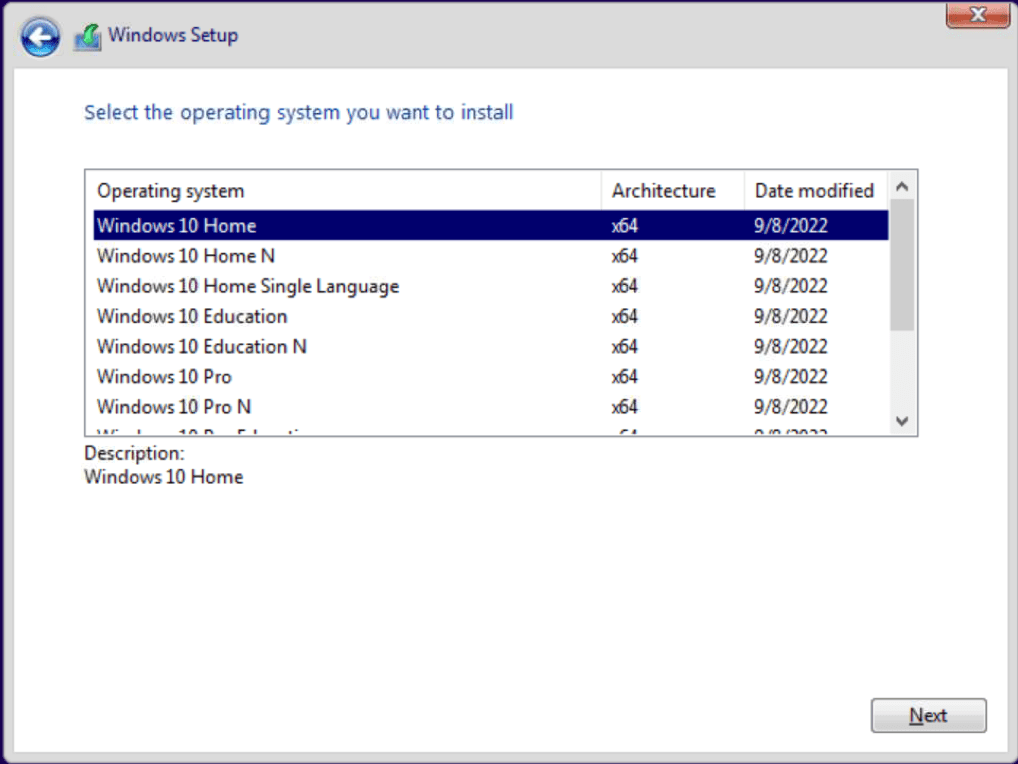Click the list's scroll down arrow
Viewport: 1018px width, 764px height.
[902, 421]
